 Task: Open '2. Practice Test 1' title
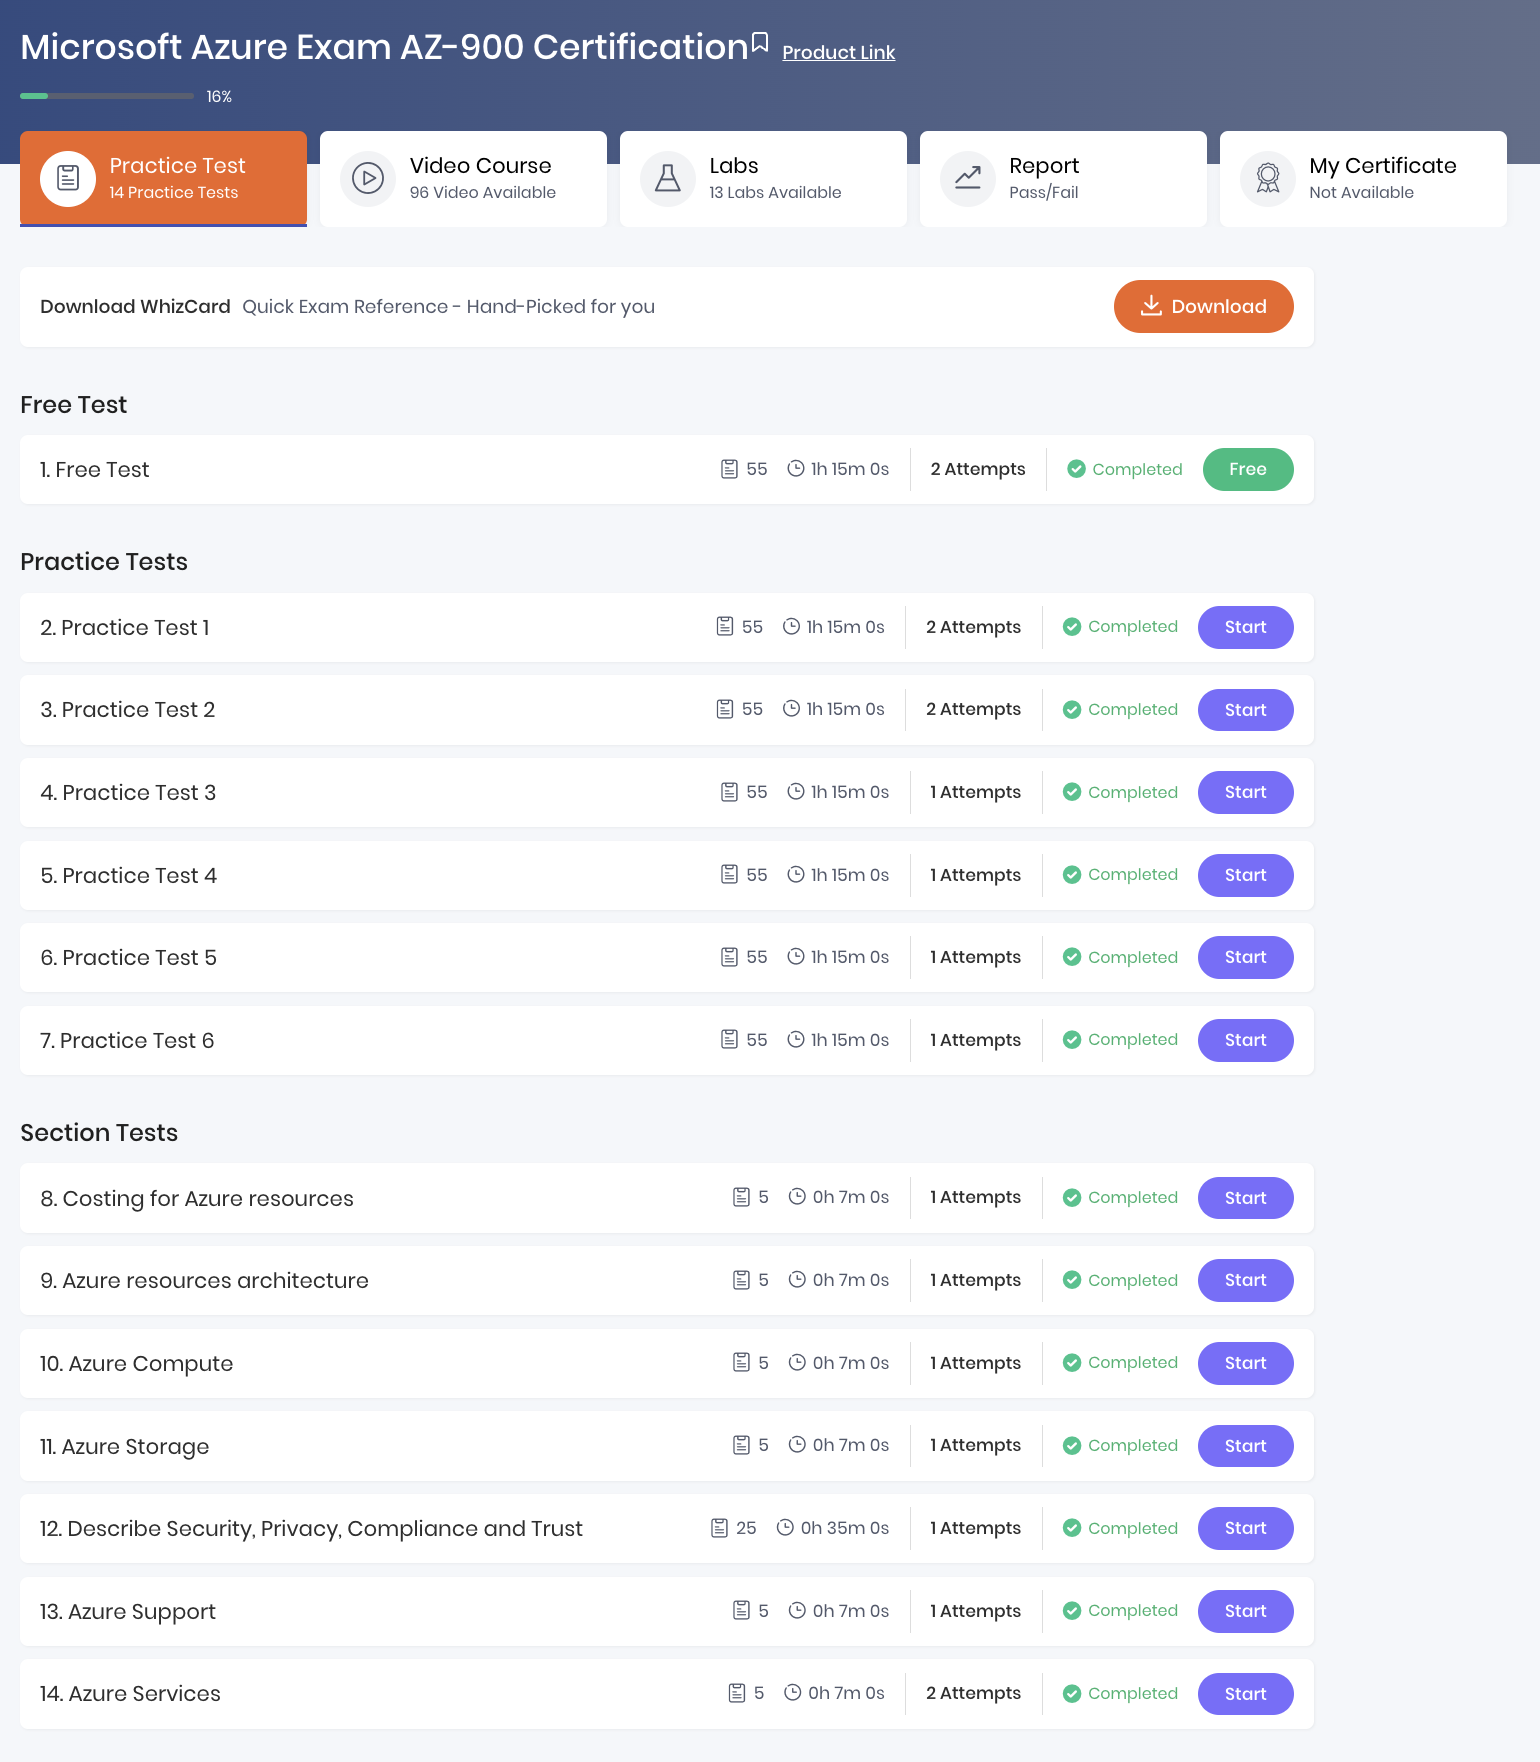point(125,627)
